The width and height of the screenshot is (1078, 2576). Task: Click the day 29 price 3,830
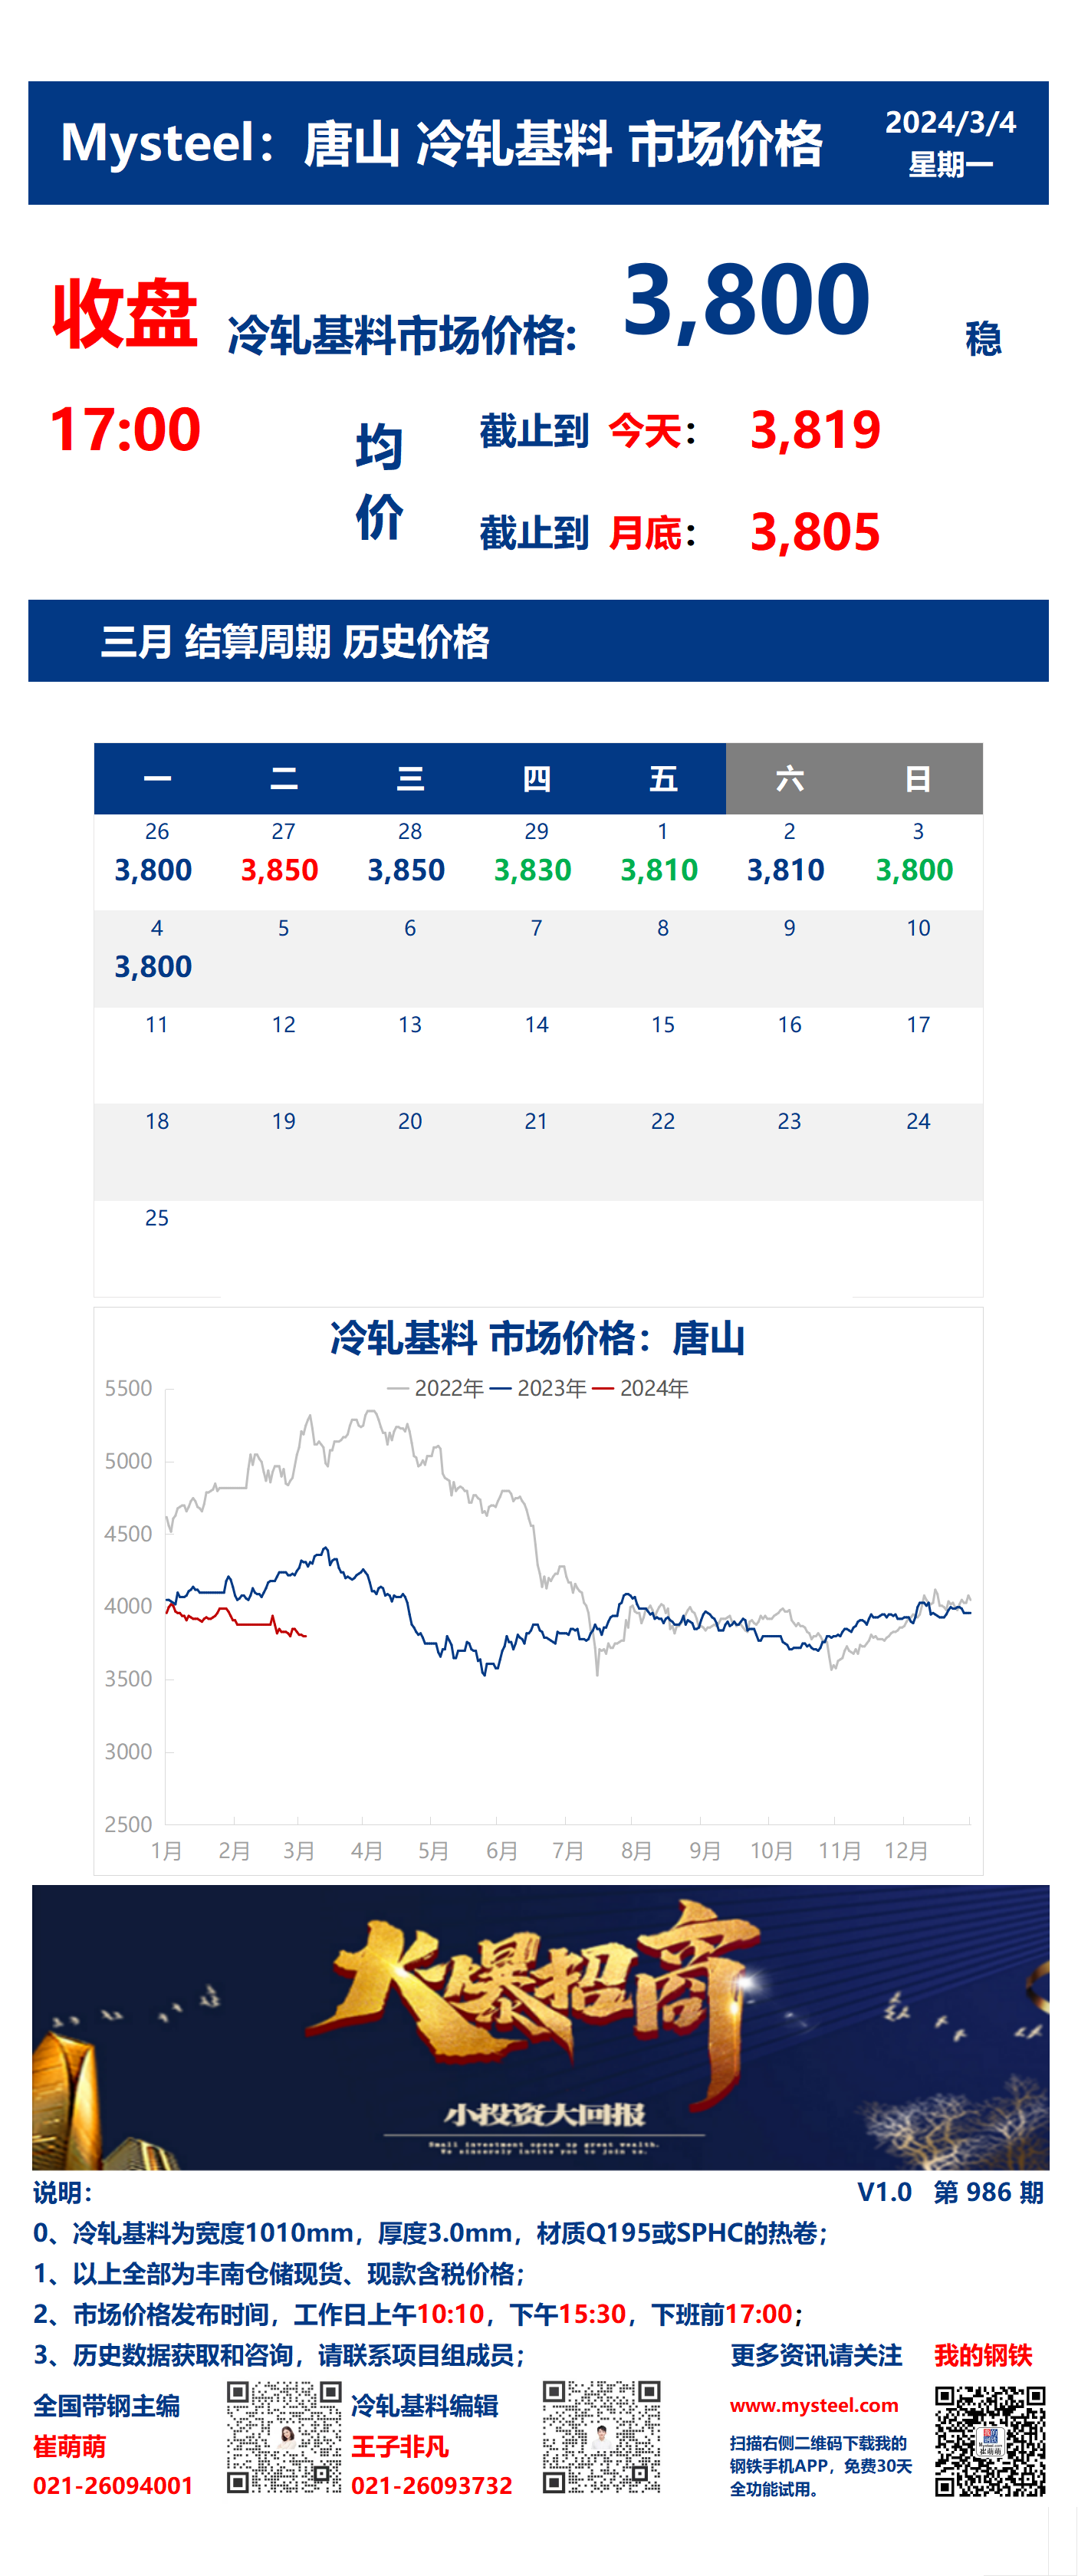tap(533, 870)
